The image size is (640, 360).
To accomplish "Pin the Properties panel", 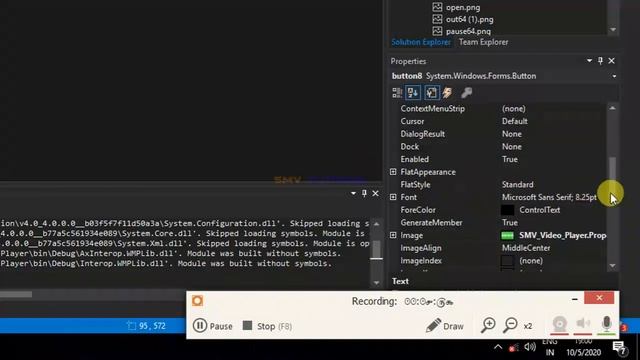I will (600, 61).
